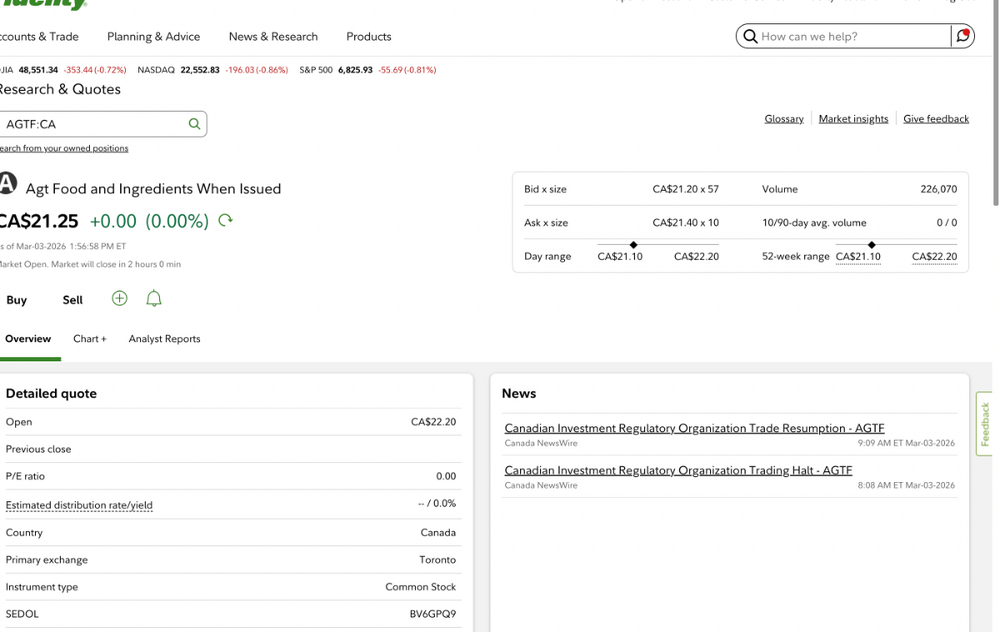Viewport: 1000px width, 632px height.
Task: Click the Country Canada value
Action: coord(438,533)
